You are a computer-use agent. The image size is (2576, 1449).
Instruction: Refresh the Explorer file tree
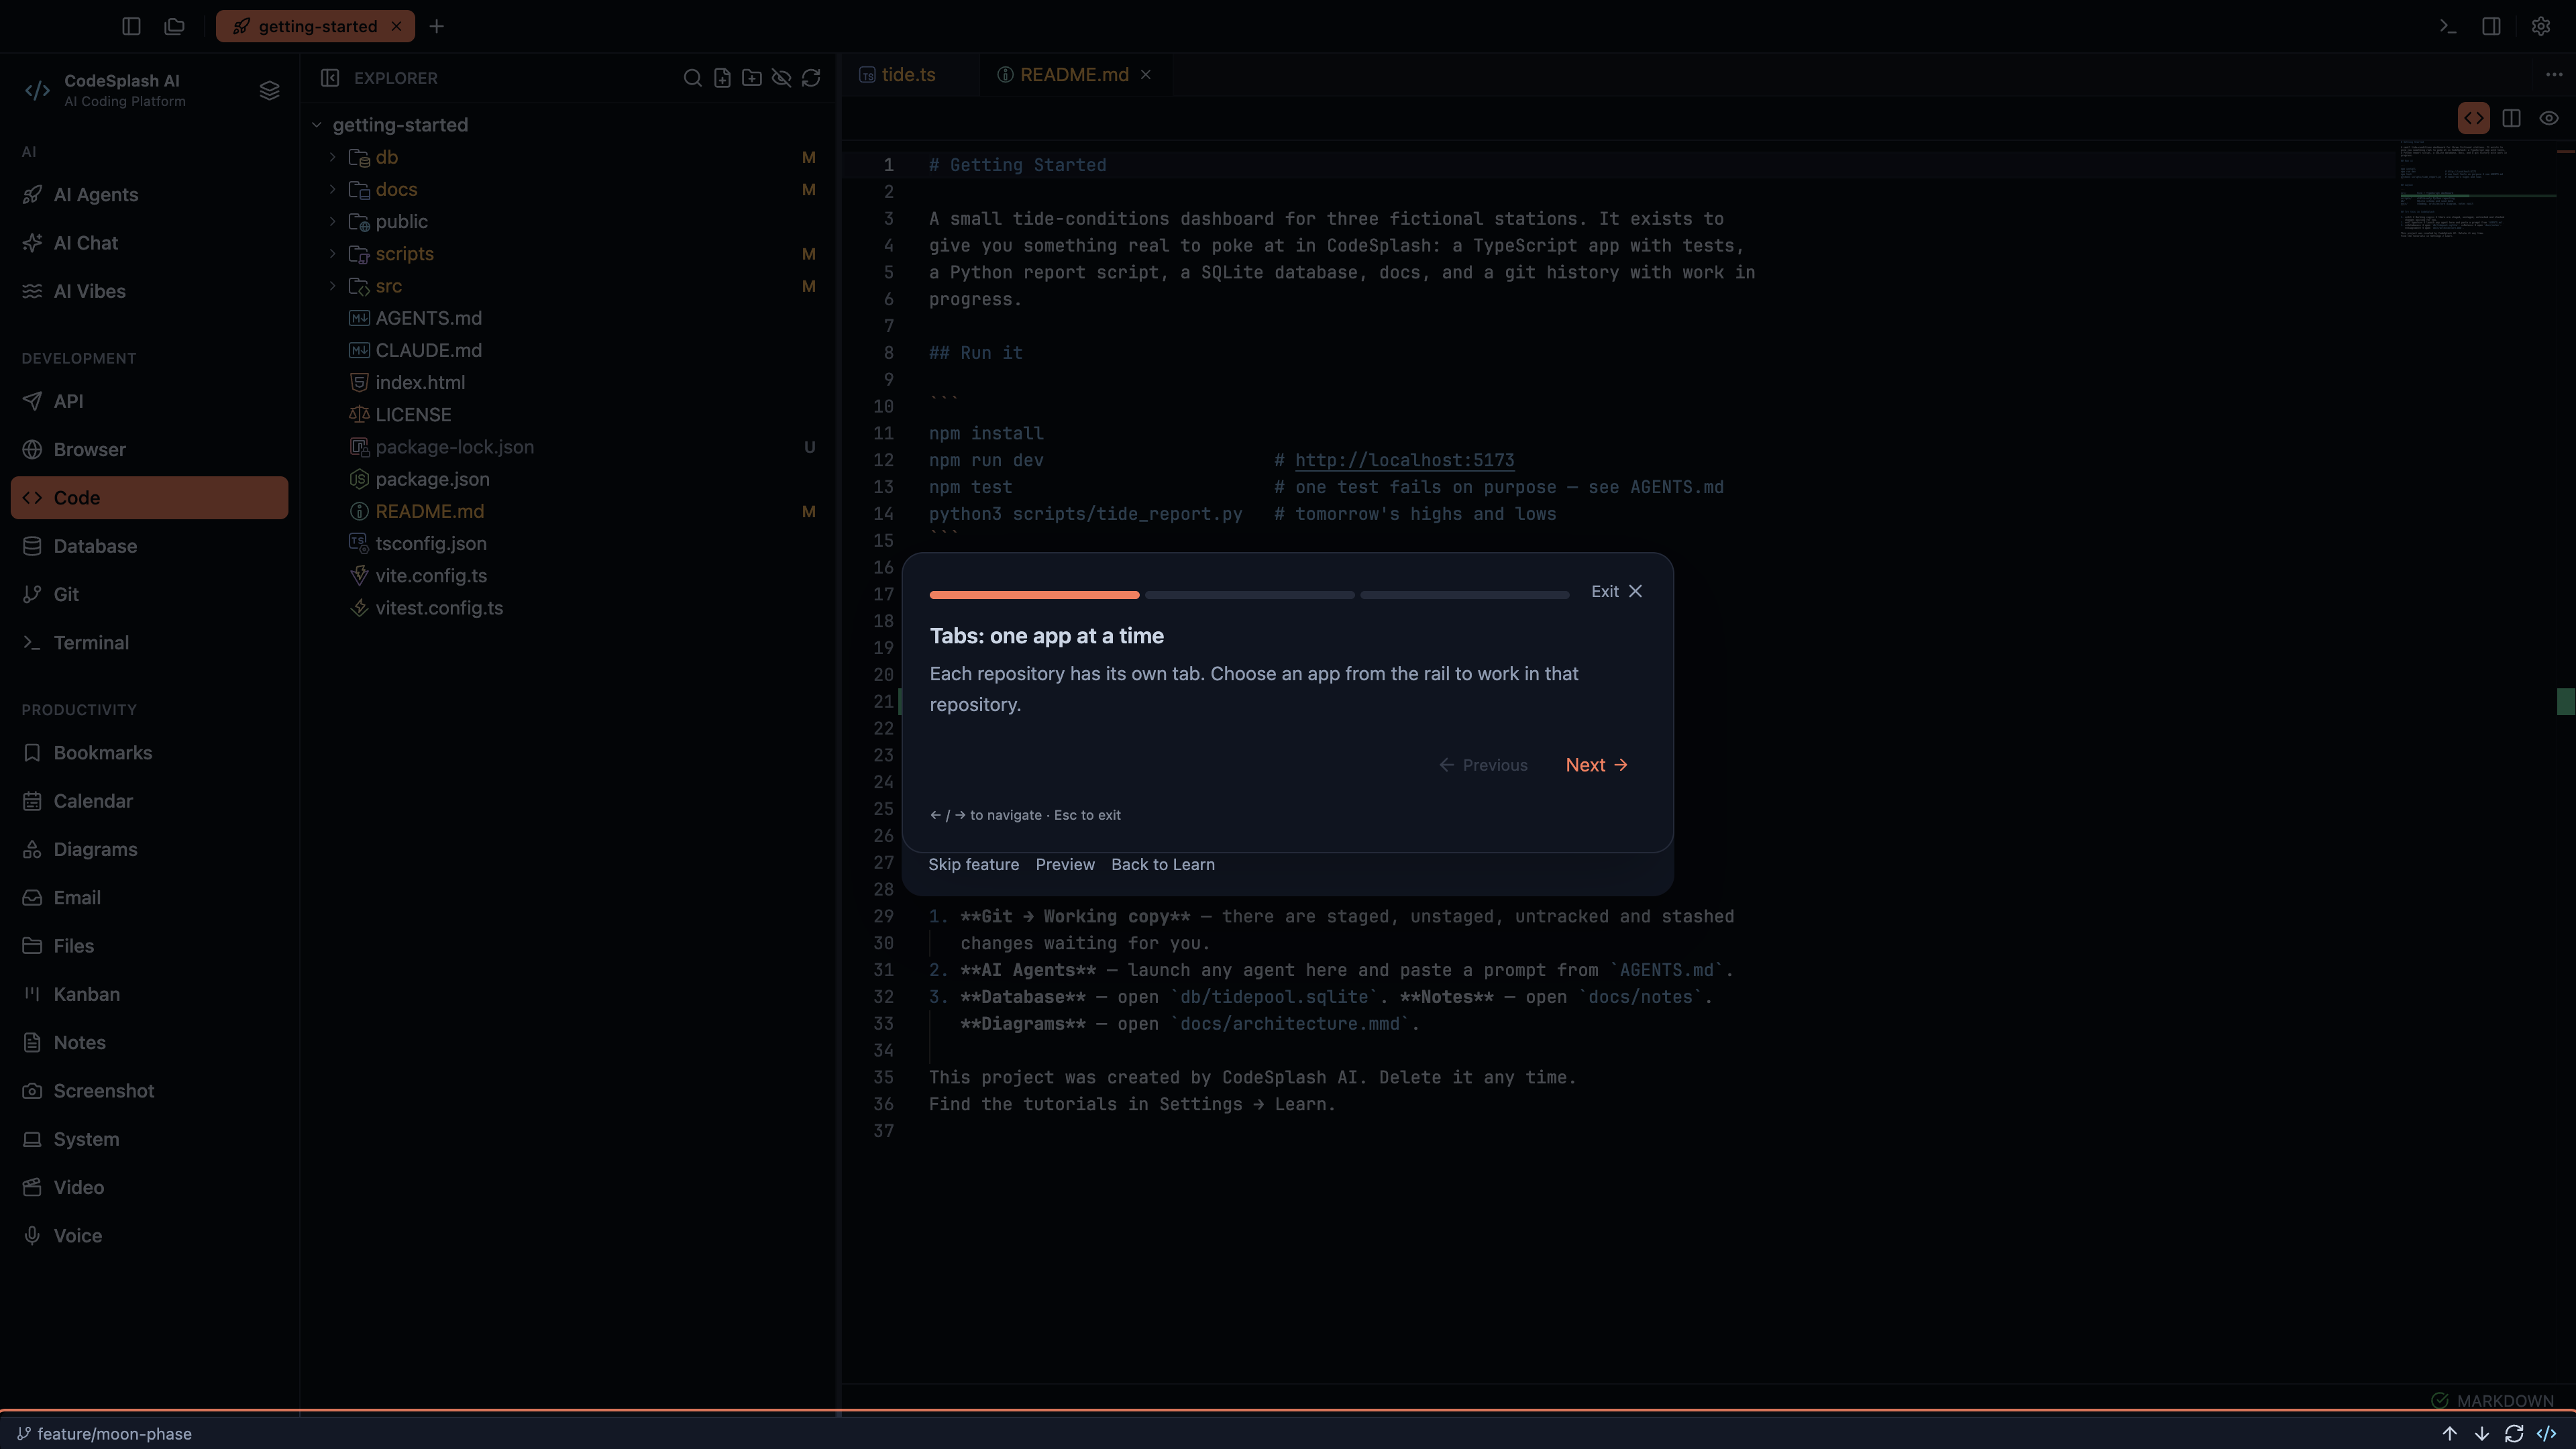811,78
